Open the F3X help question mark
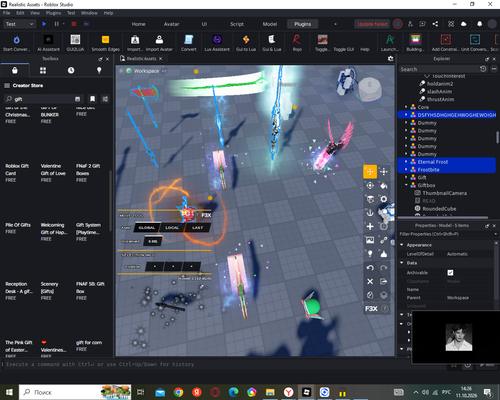500x400 pixels. [385, 309]
